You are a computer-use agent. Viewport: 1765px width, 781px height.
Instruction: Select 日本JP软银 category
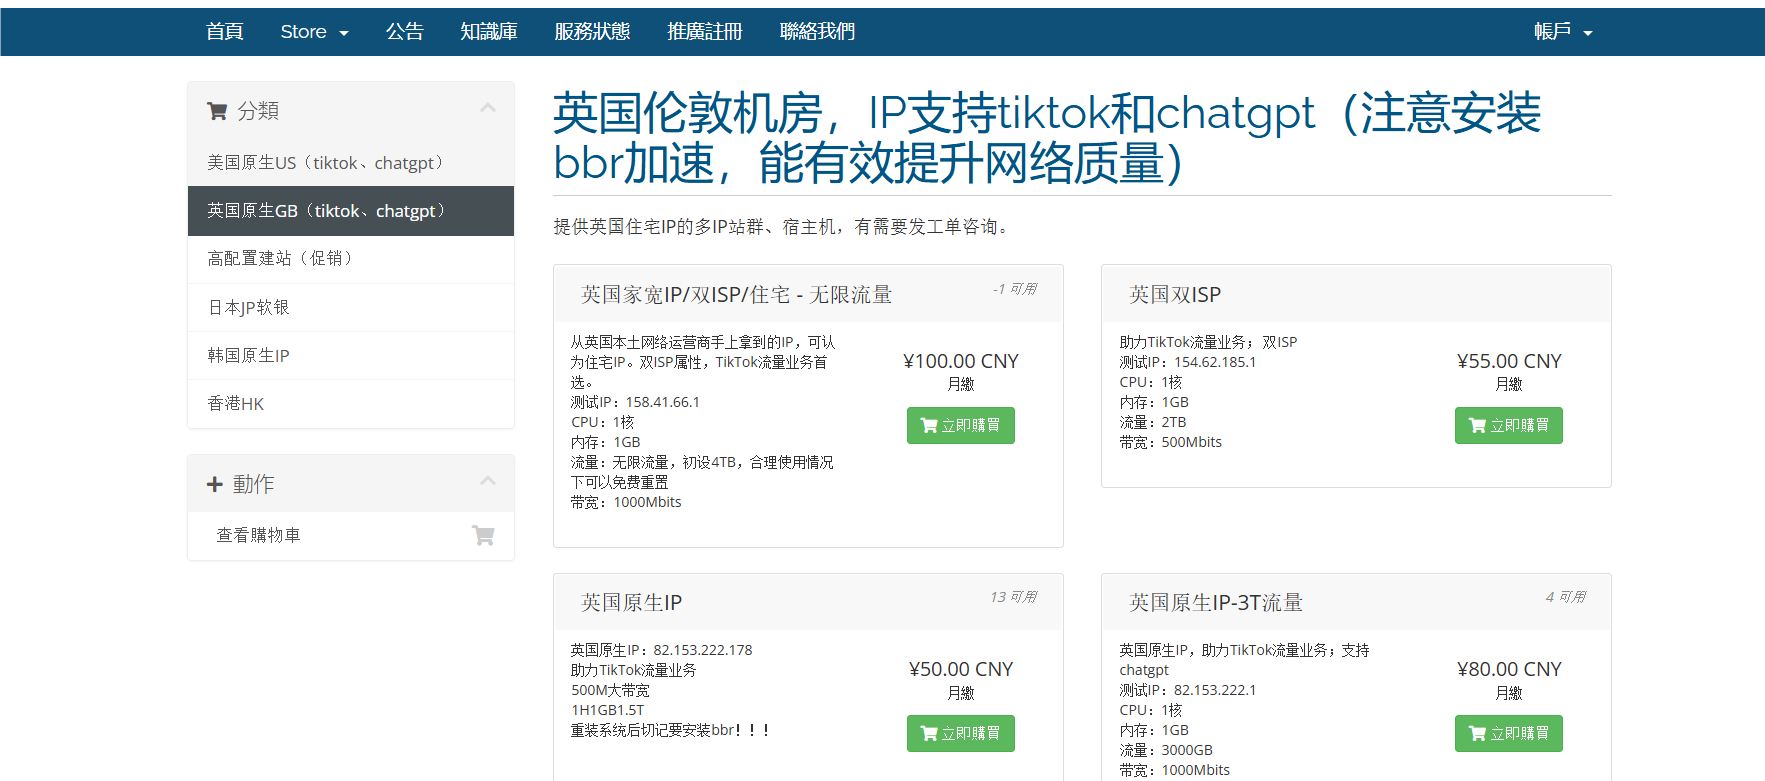(351, 307)
